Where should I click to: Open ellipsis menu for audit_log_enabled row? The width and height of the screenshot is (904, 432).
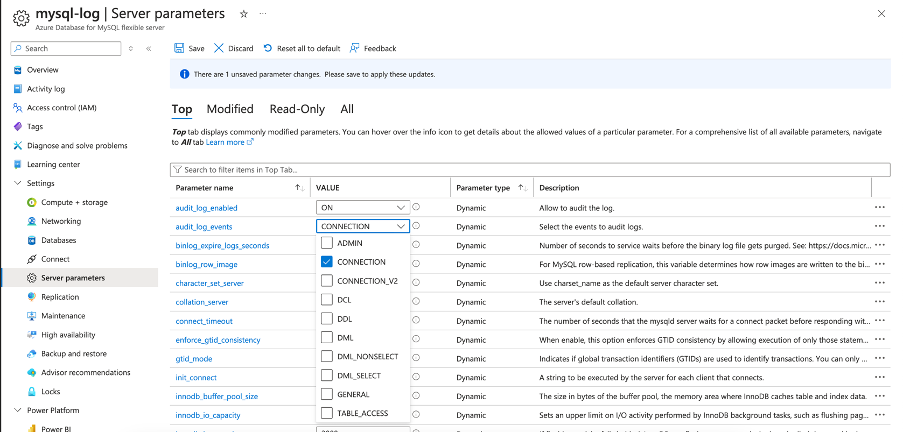880,207
